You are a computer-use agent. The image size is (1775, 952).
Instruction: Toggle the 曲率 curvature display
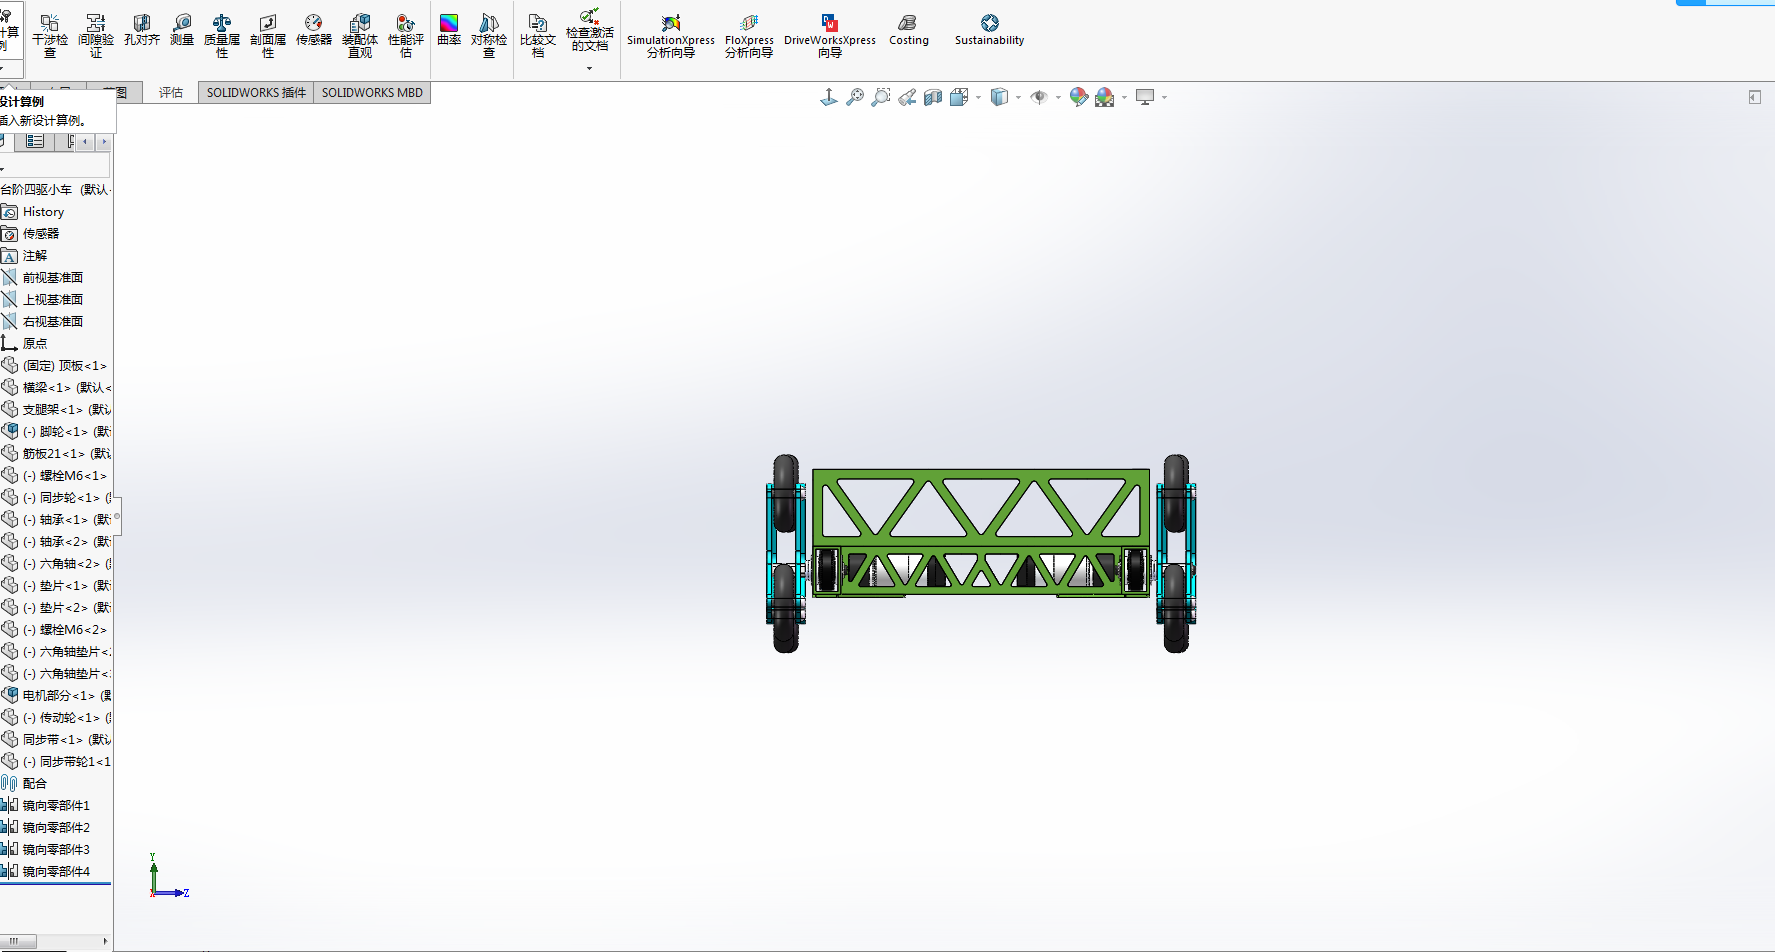point(449,30)
